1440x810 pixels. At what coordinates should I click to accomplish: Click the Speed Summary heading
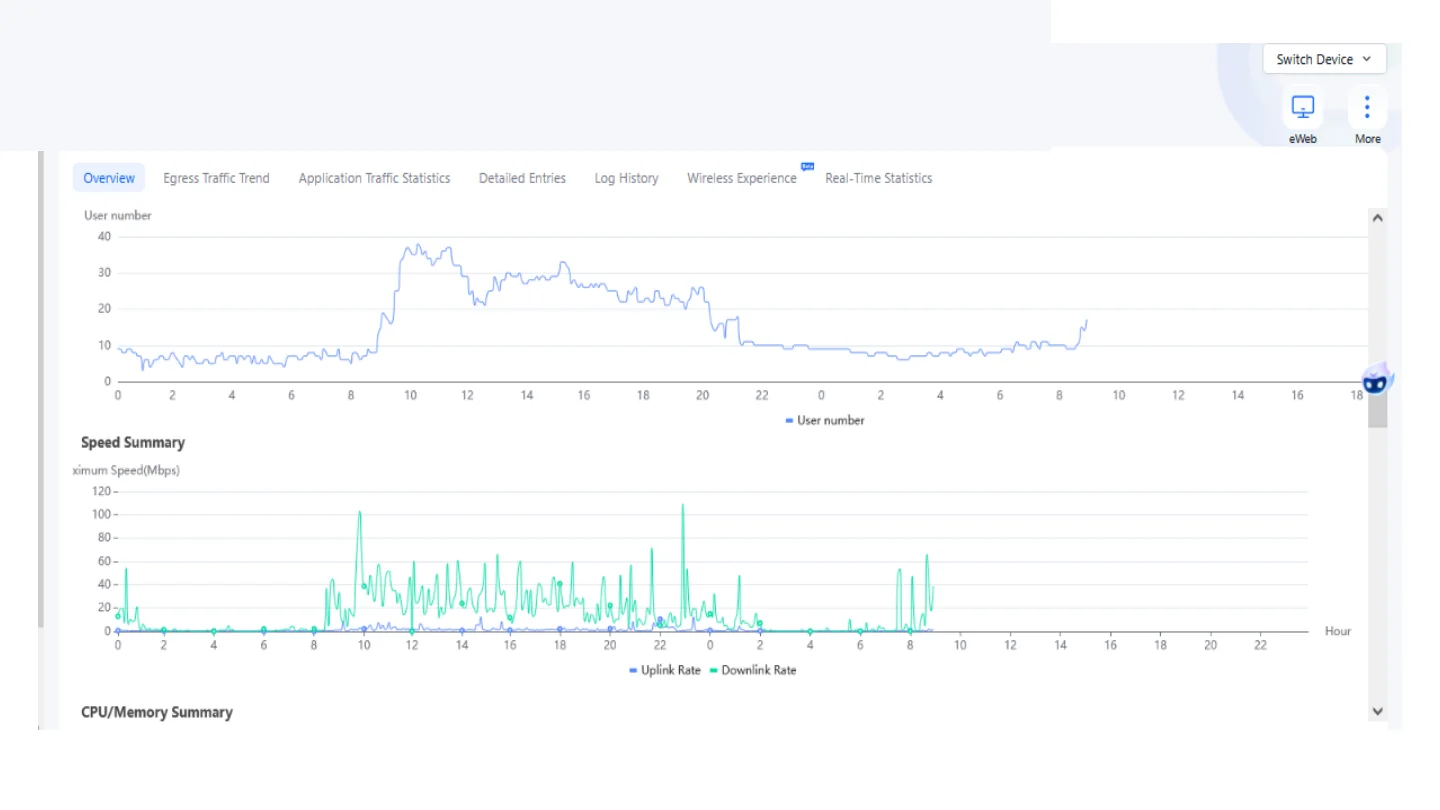133,442
